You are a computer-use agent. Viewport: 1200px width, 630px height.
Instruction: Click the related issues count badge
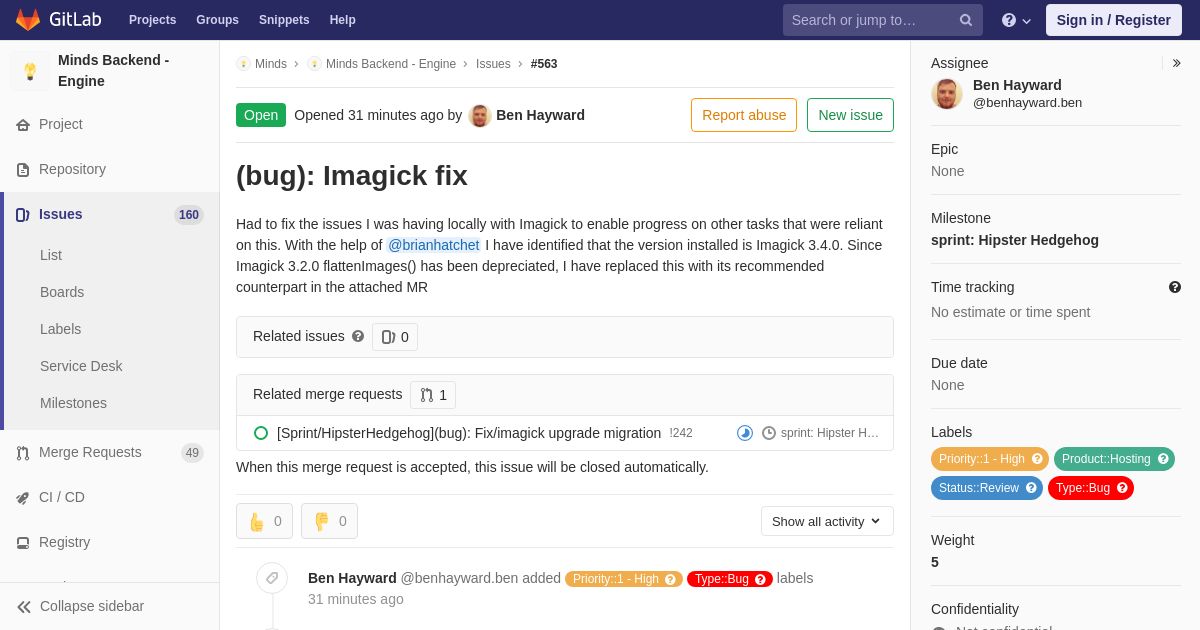(x=395, y=337)
